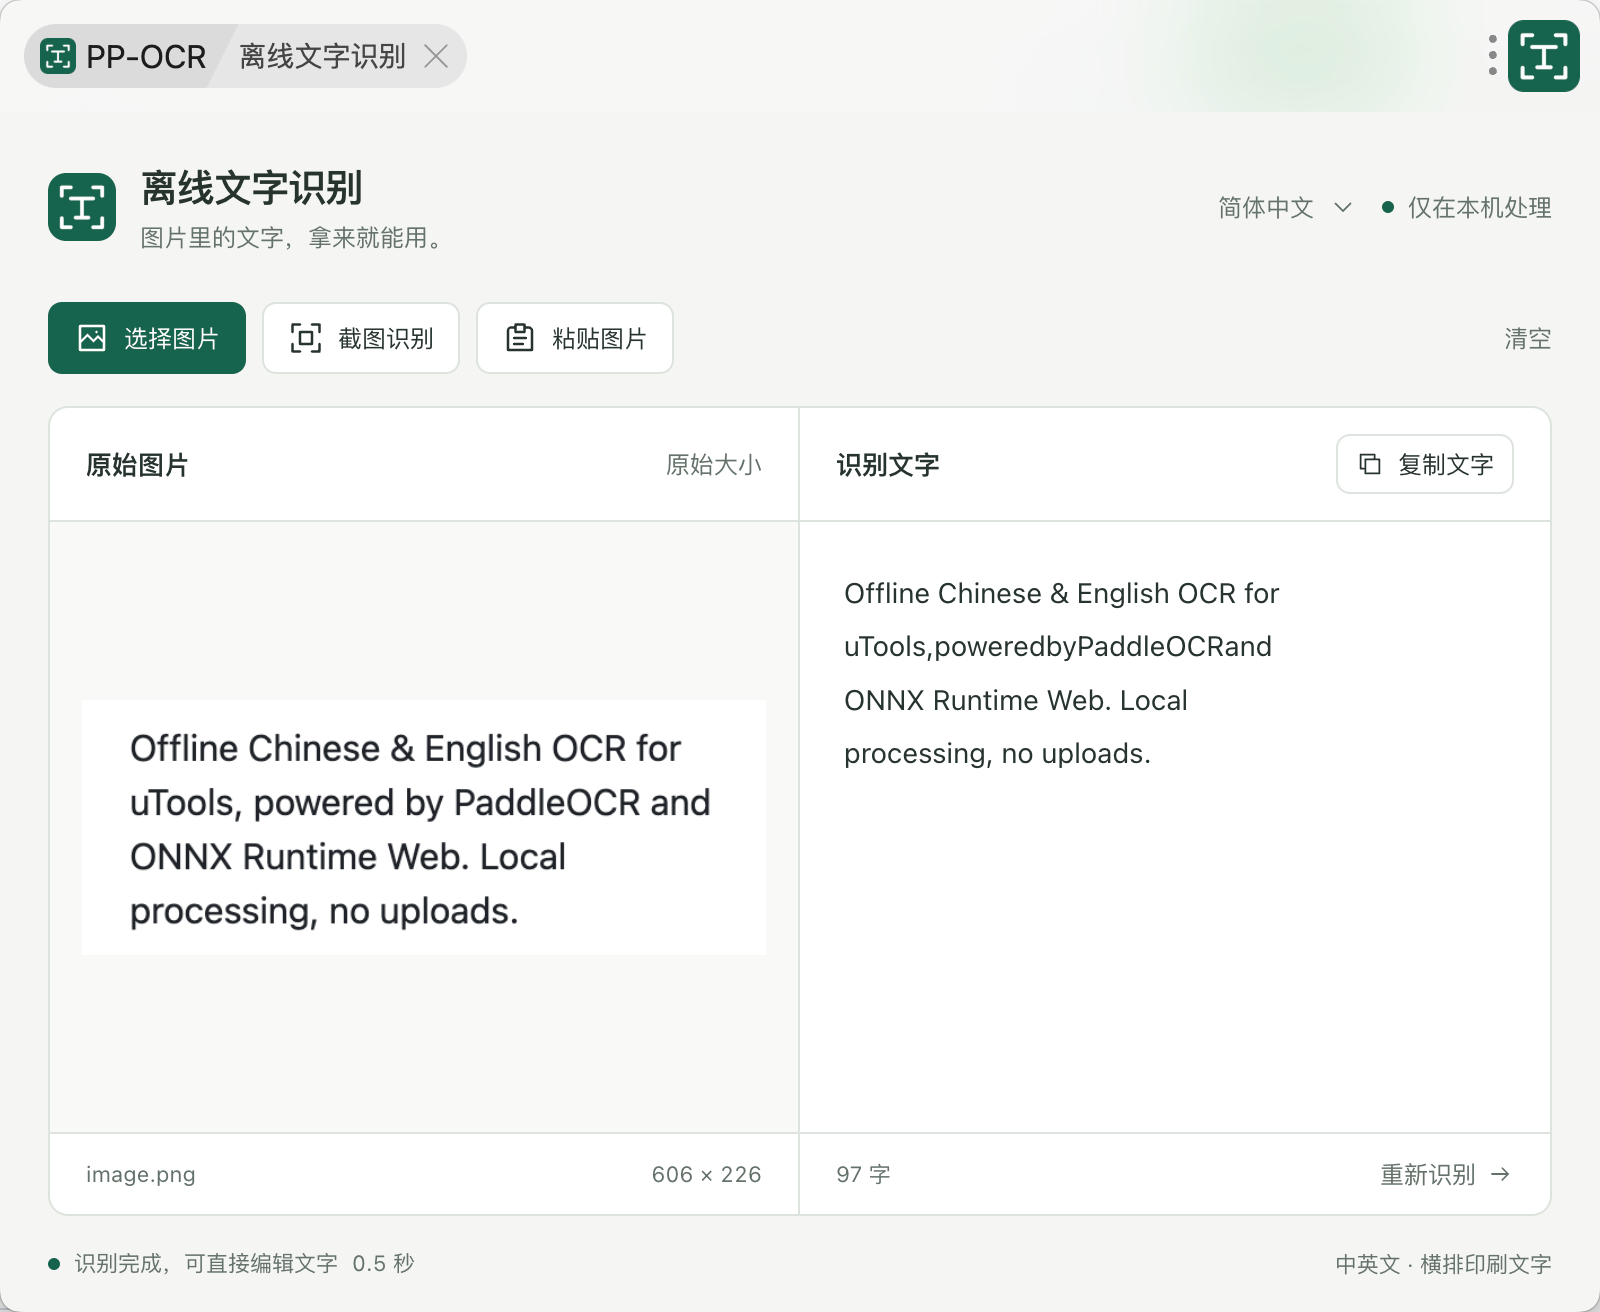Click the PP-OCR plugin icon in tab

click(58, 56)
